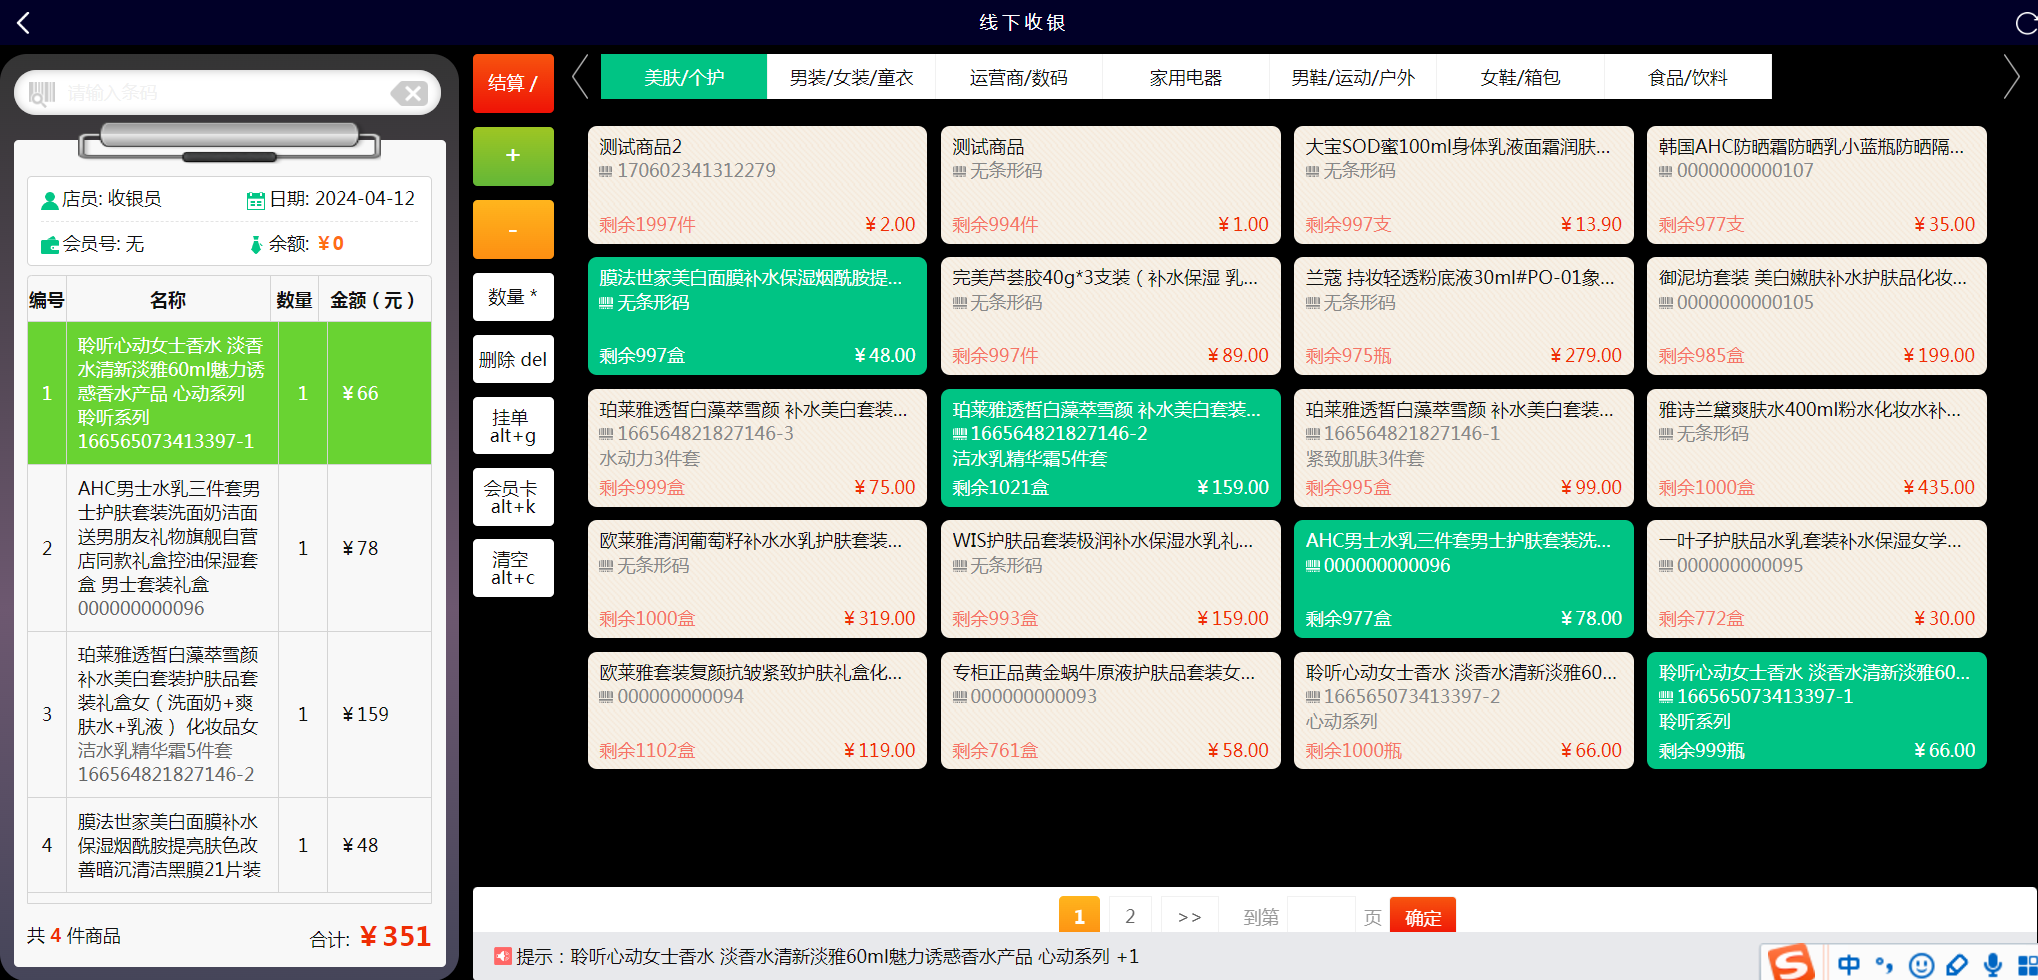Select the 欧莱雅清润葡萄籽 product card
Viewport: 2038px width, 980px height.
tap(757, 579)
